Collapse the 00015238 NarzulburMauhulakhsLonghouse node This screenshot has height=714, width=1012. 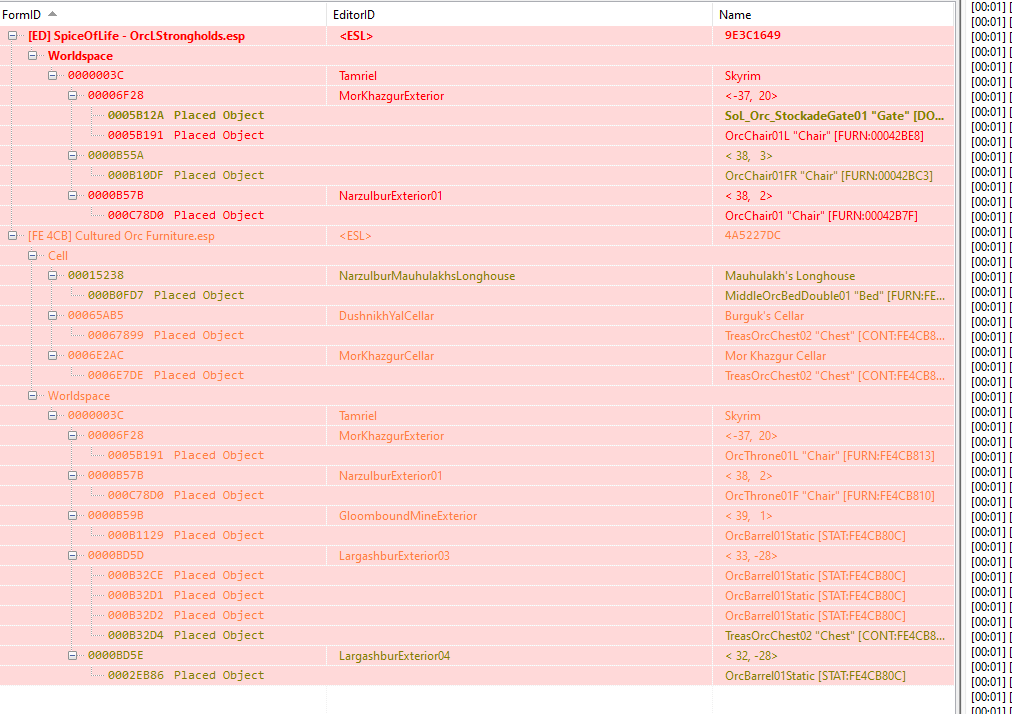coord(52,276)
